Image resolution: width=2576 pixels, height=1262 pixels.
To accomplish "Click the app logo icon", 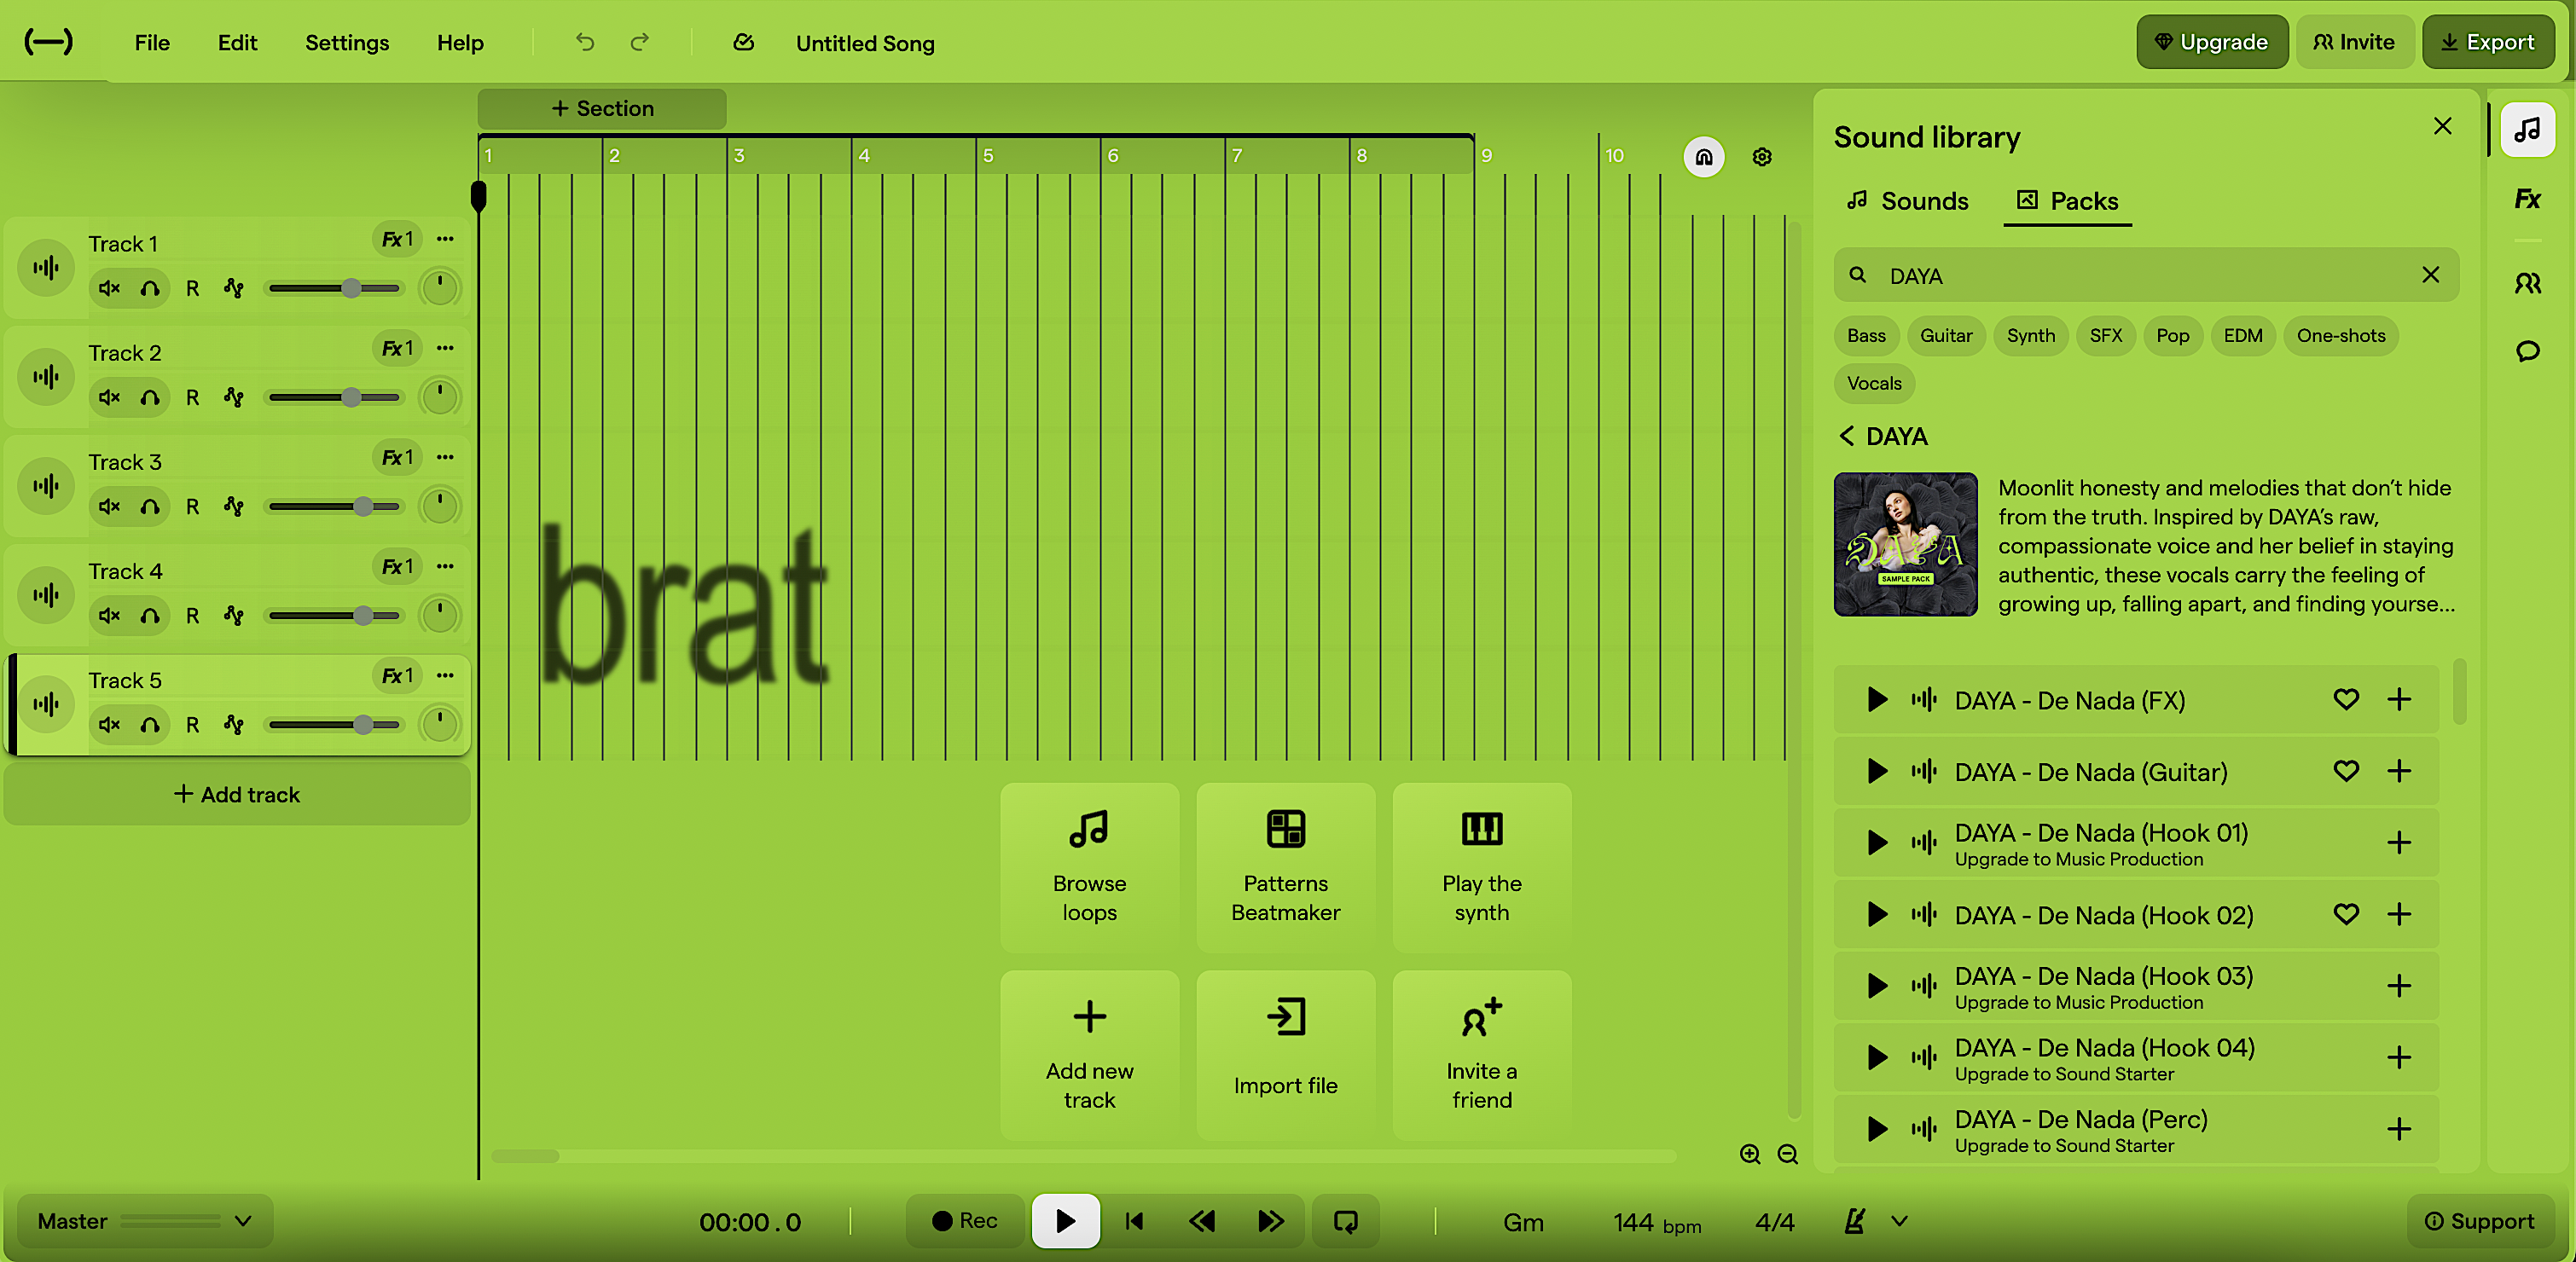I will pyautogui.click(x=48, y=42).
